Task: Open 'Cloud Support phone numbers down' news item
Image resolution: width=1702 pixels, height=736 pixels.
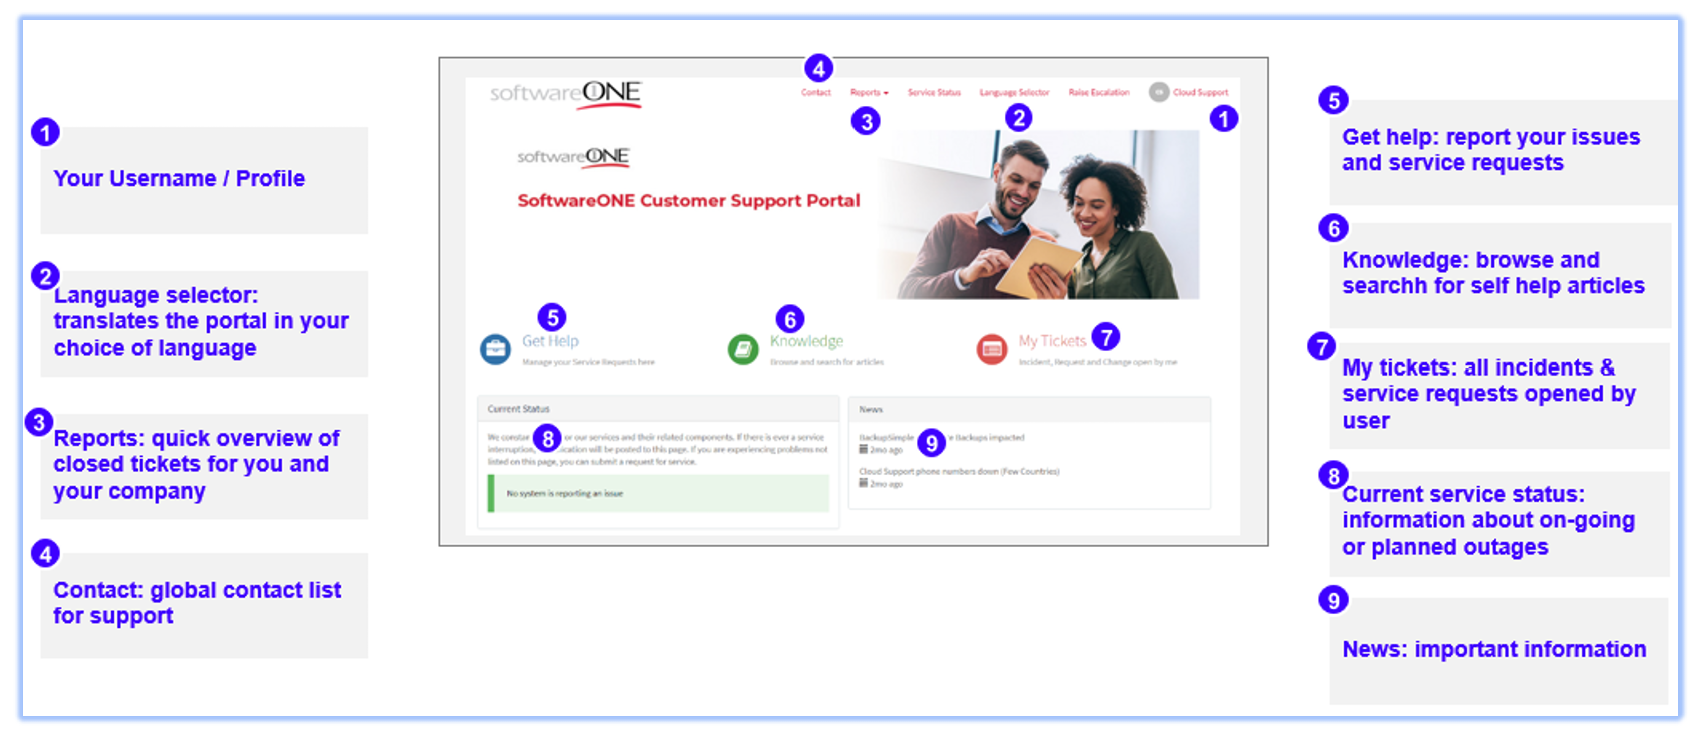Action: (x=958, y=471)
